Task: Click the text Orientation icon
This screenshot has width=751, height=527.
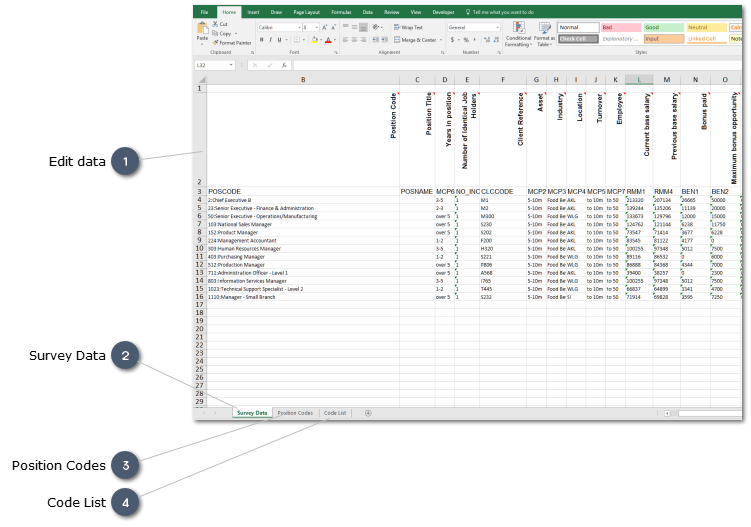Action: pyautogui.click(x=376, y=27)
